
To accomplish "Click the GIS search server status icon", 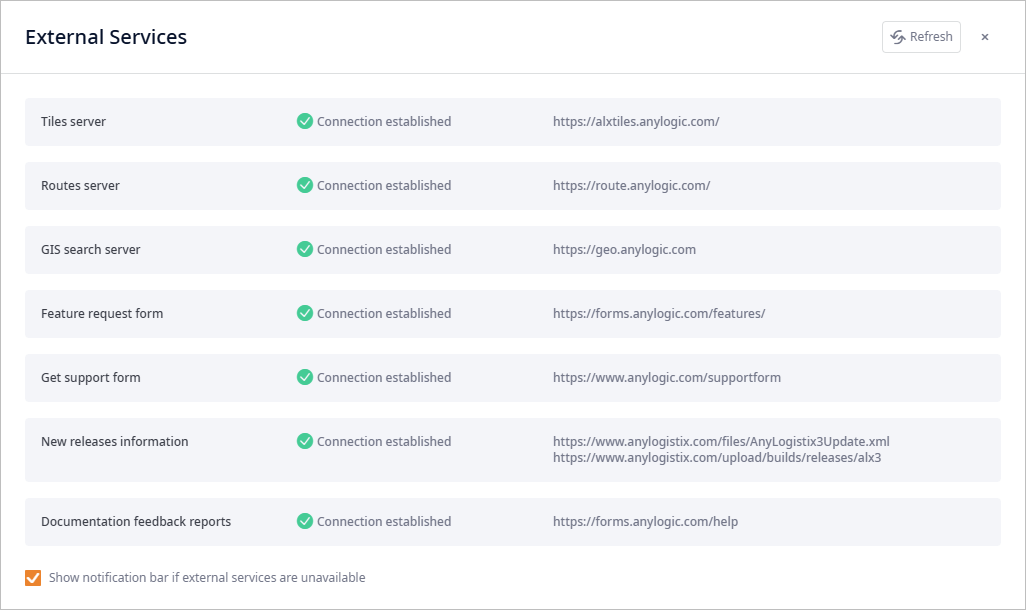I will pos(305,249).
